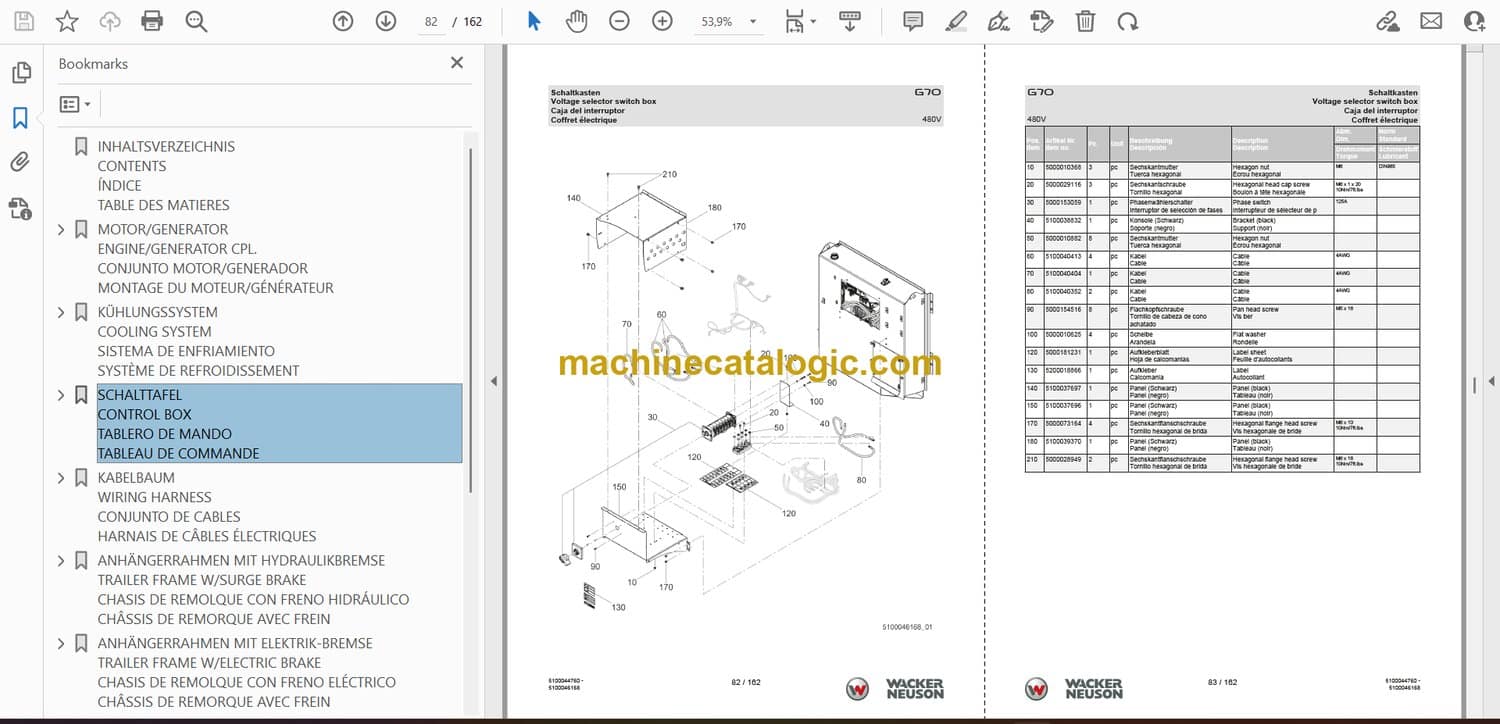This screenshot has width=1500, height=724.
Task: Open the INHALTSVERZEICHNIS bookmark
Action: [x=166, y=147]
